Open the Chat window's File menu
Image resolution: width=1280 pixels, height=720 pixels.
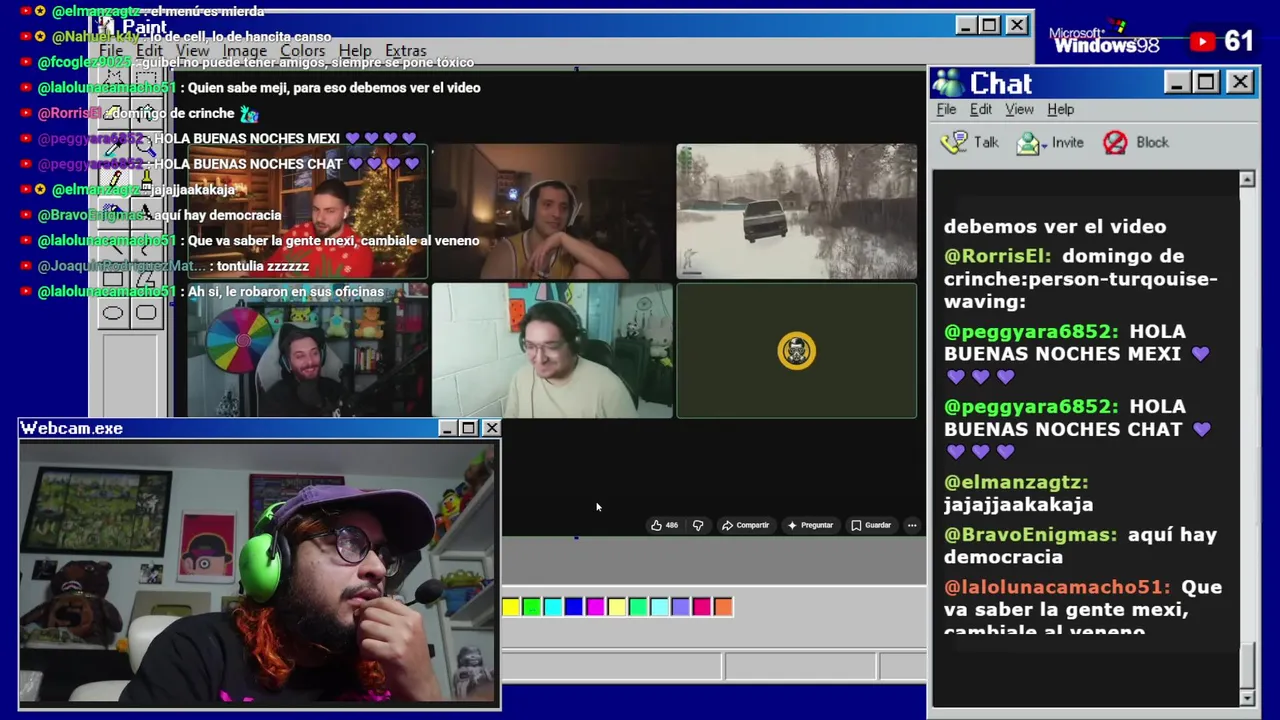point(946,109)
